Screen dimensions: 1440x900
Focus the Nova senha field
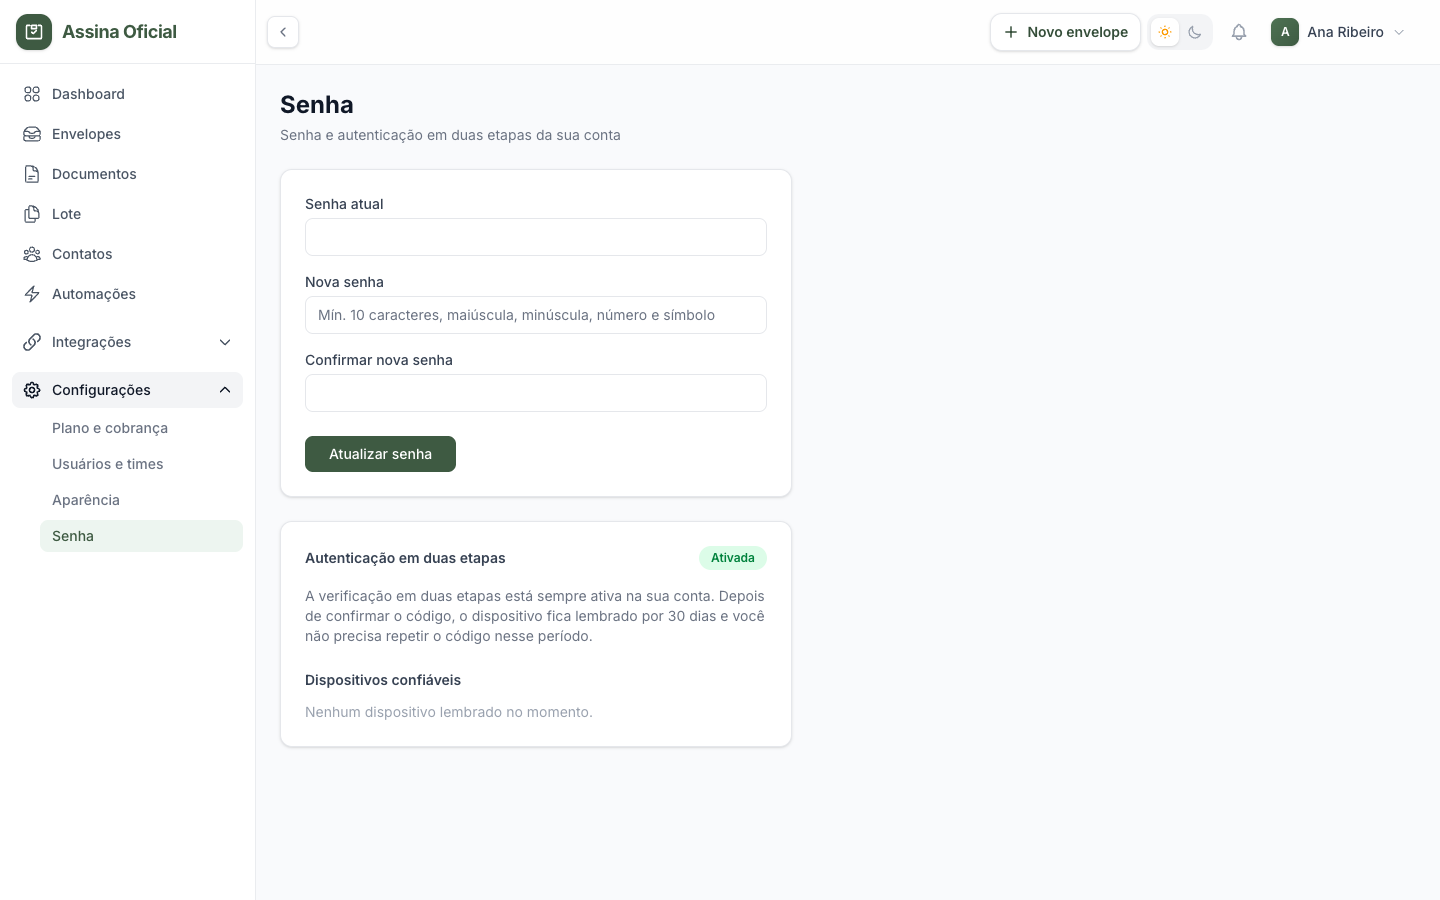click(x=536, y=315)
